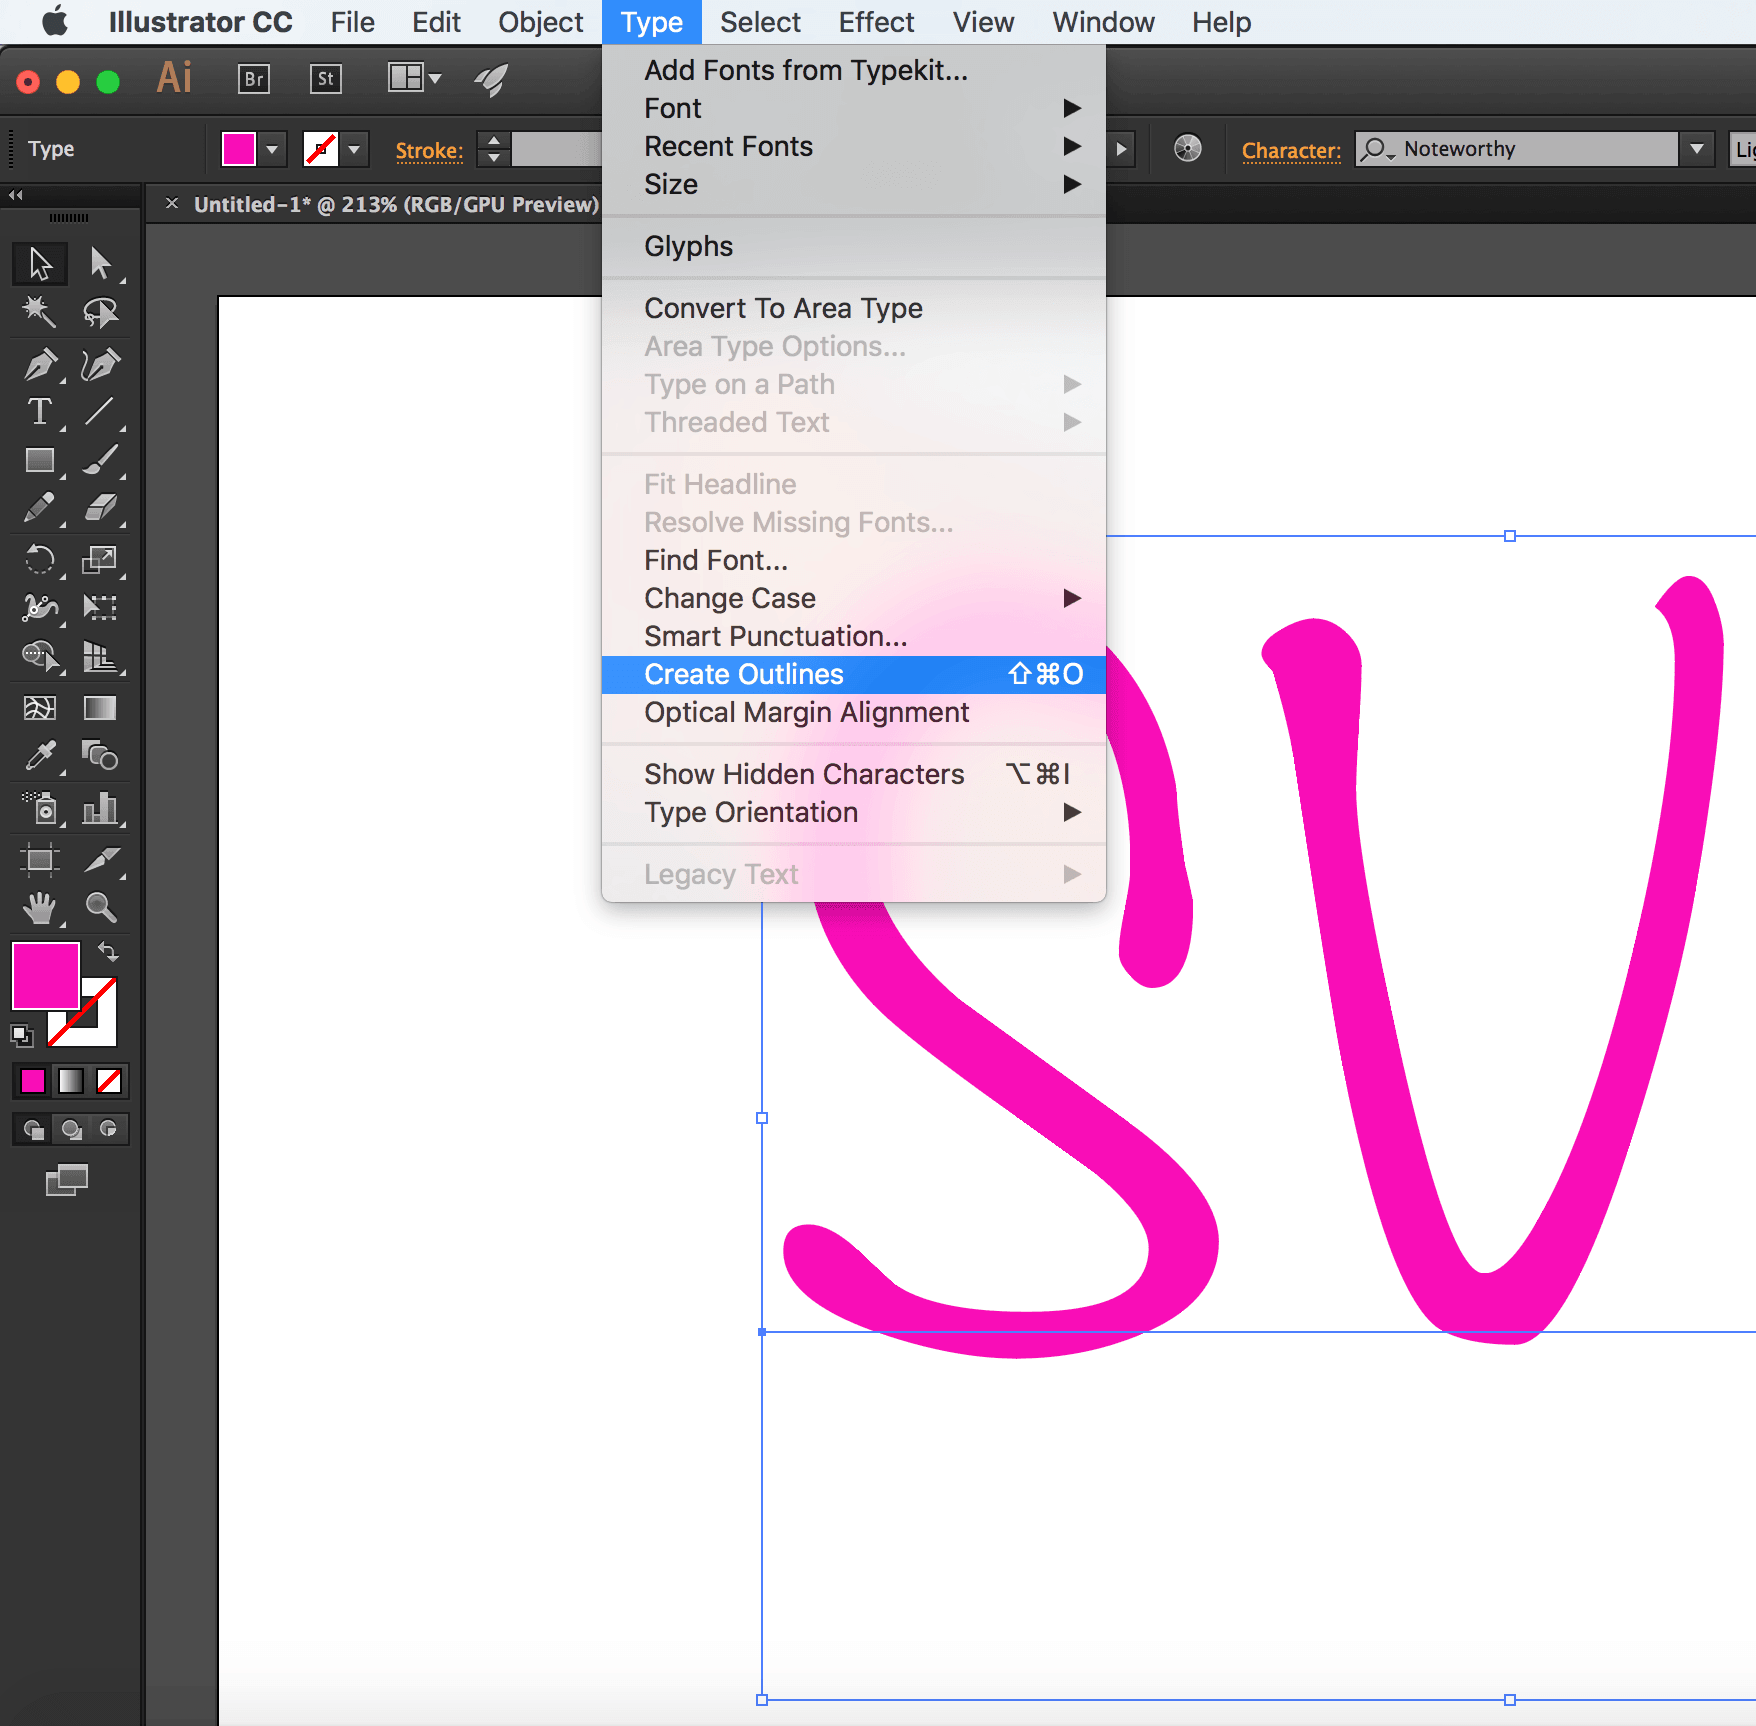Swap fill and stroke colors
Image resolution: width=1756 pixels, height=1726 pixels.
coord(108,951)
